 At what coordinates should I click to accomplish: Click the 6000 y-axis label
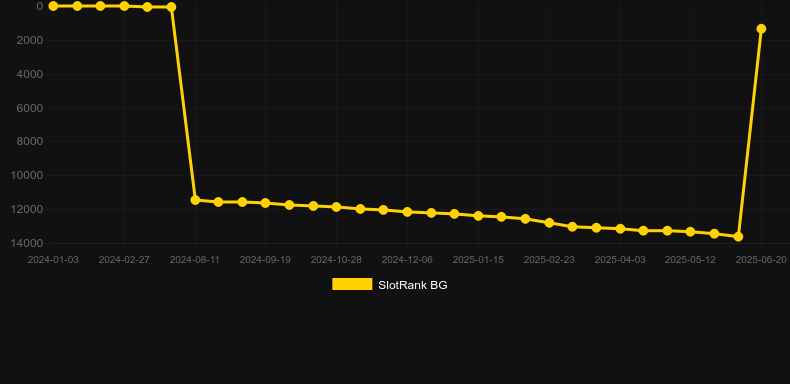[x=30, y=108]
